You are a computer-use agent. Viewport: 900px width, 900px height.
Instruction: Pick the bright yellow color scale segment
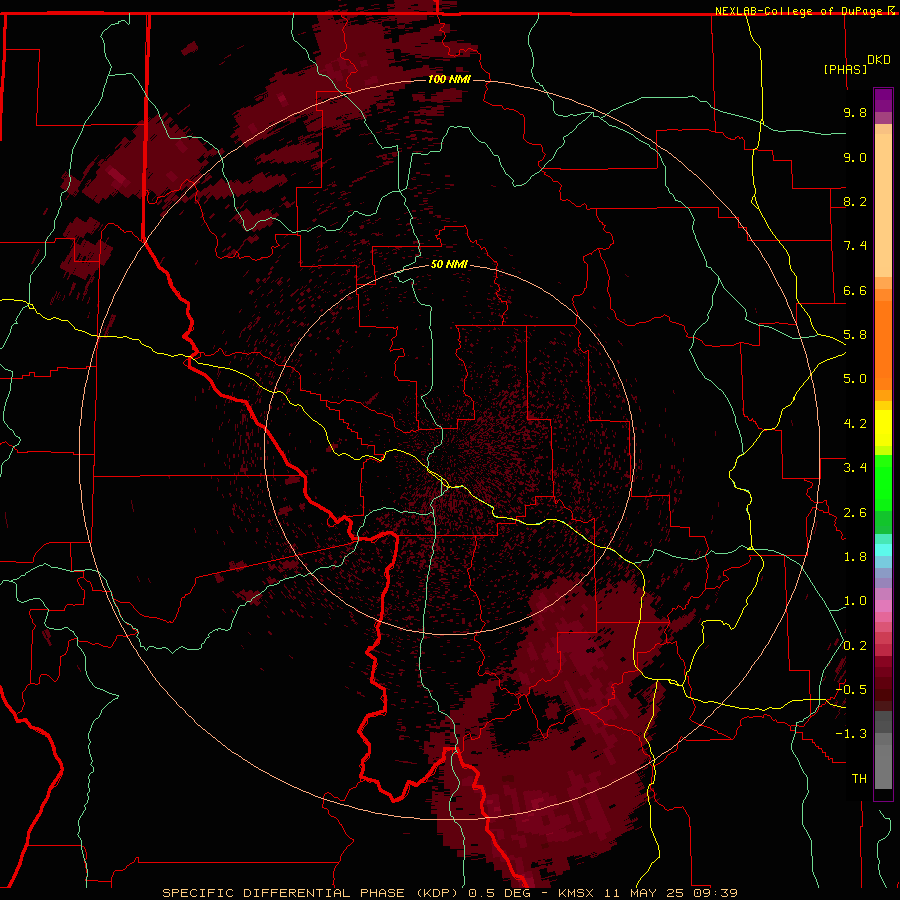click(883, 428)
